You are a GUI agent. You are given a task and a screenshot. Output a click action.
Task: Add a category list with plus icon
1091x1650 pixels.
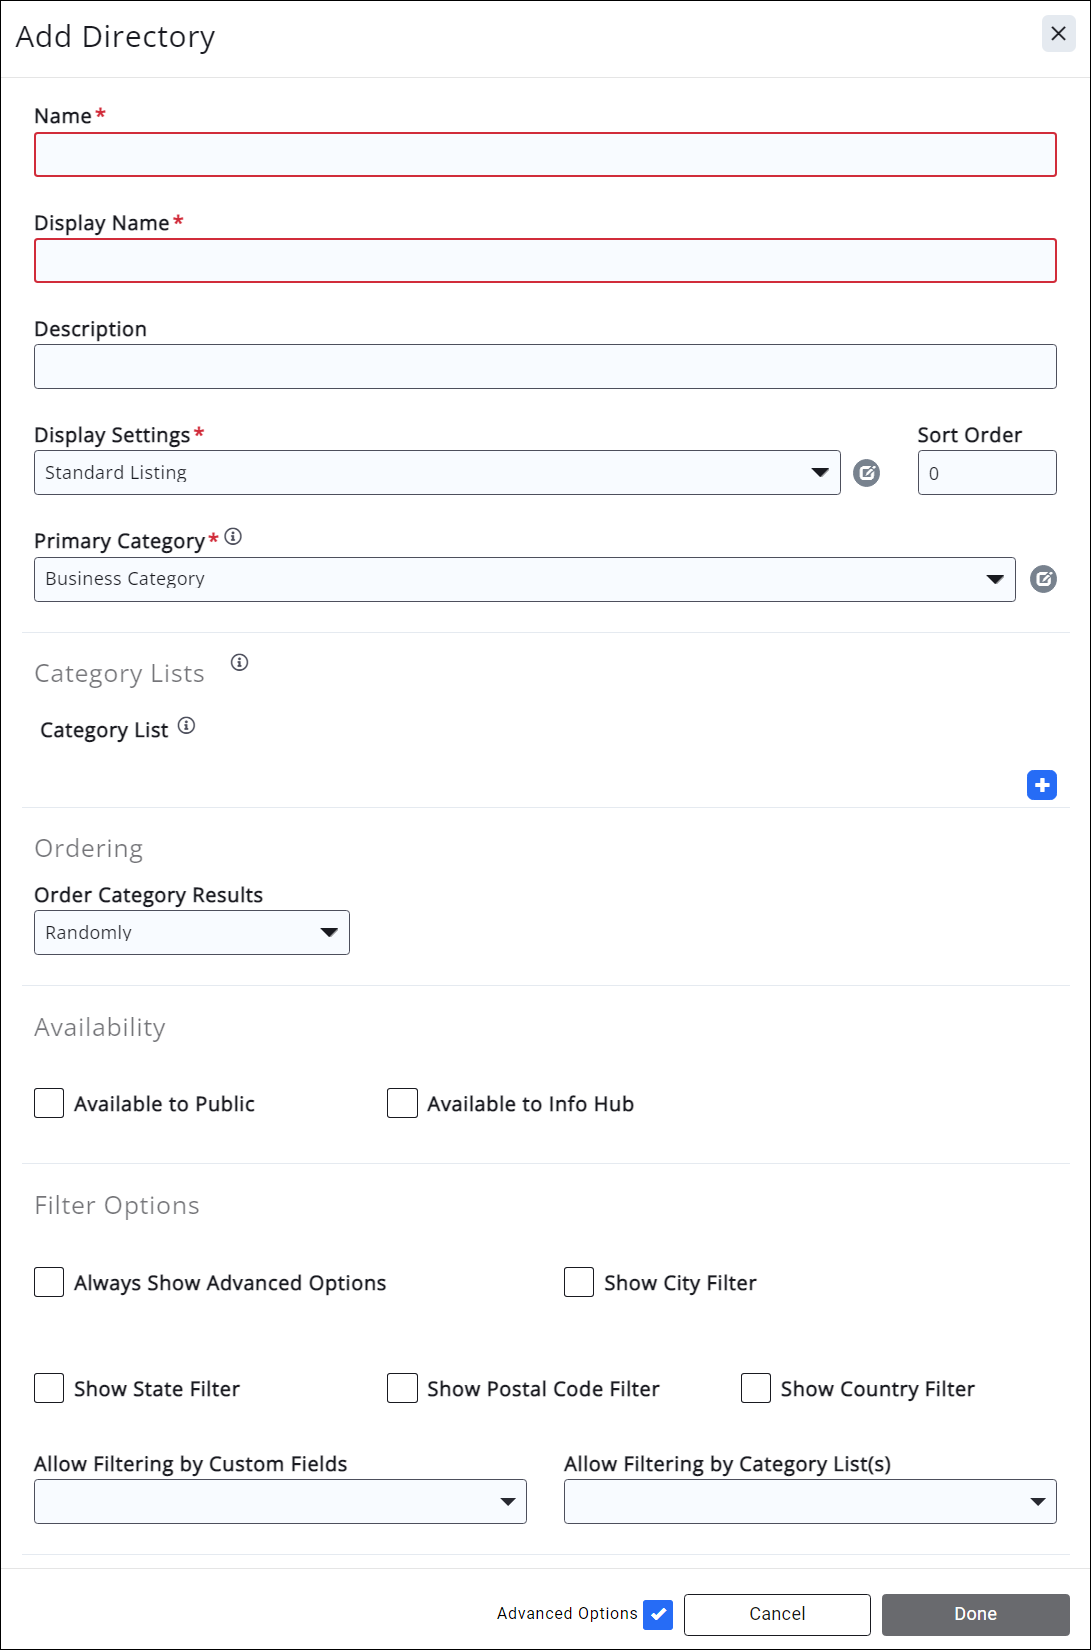click(x=1042, y=785)
